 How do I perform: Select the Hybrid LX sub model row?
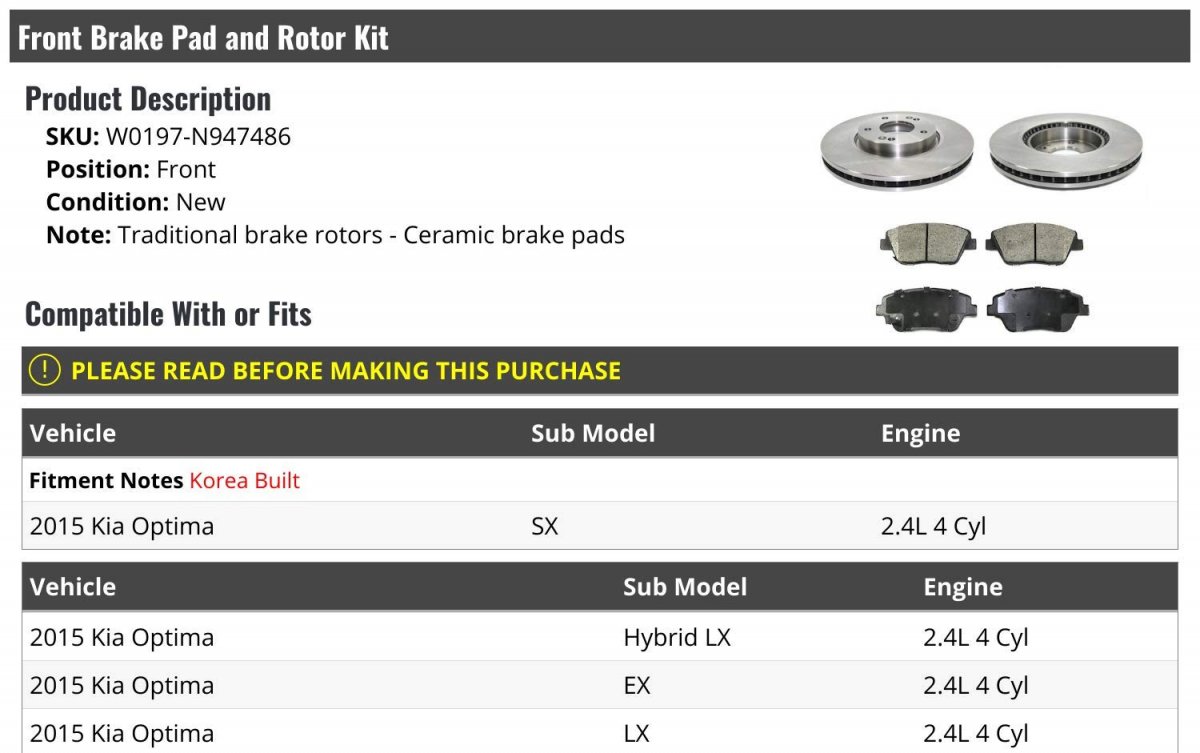600,637
